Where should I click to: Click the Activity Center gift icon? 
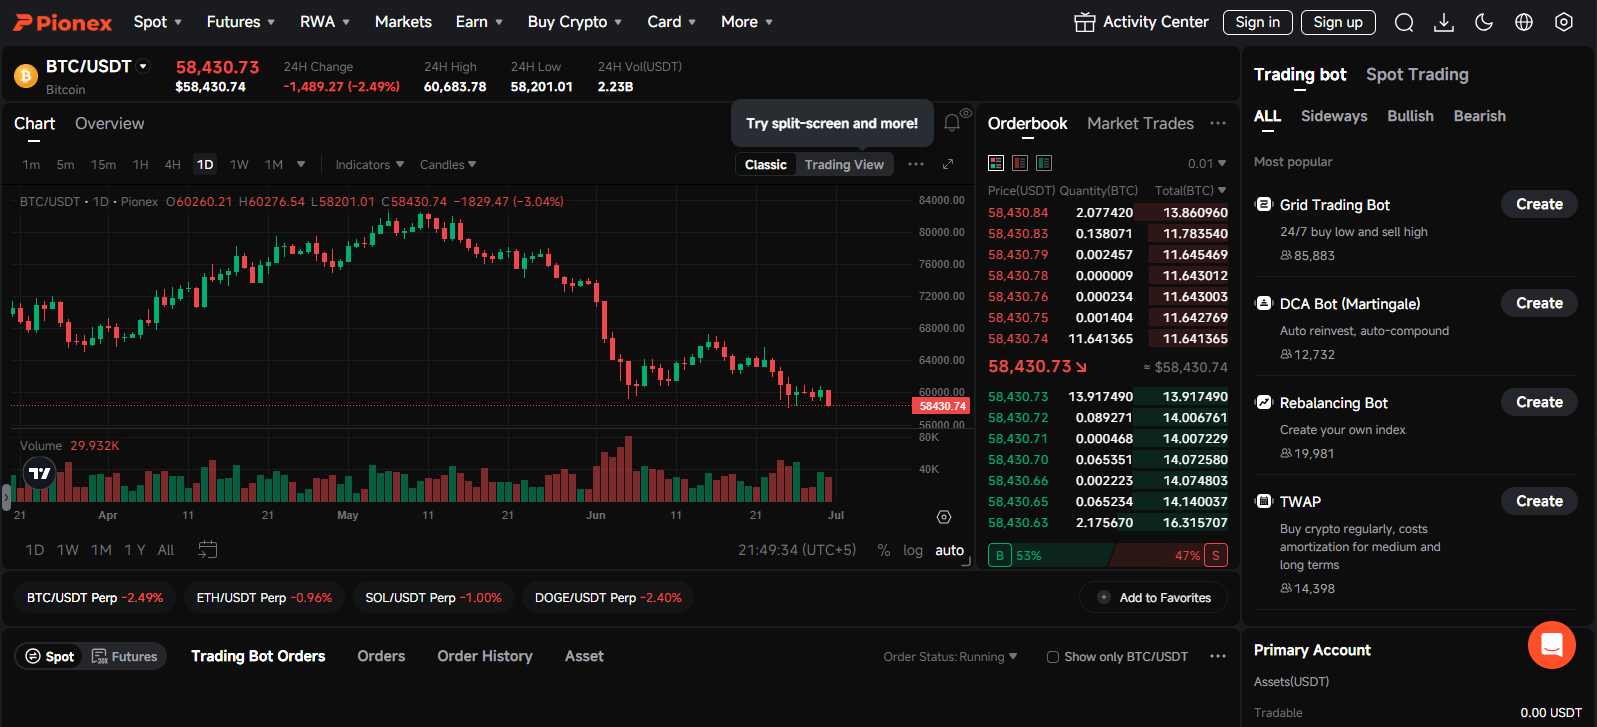1084,22
